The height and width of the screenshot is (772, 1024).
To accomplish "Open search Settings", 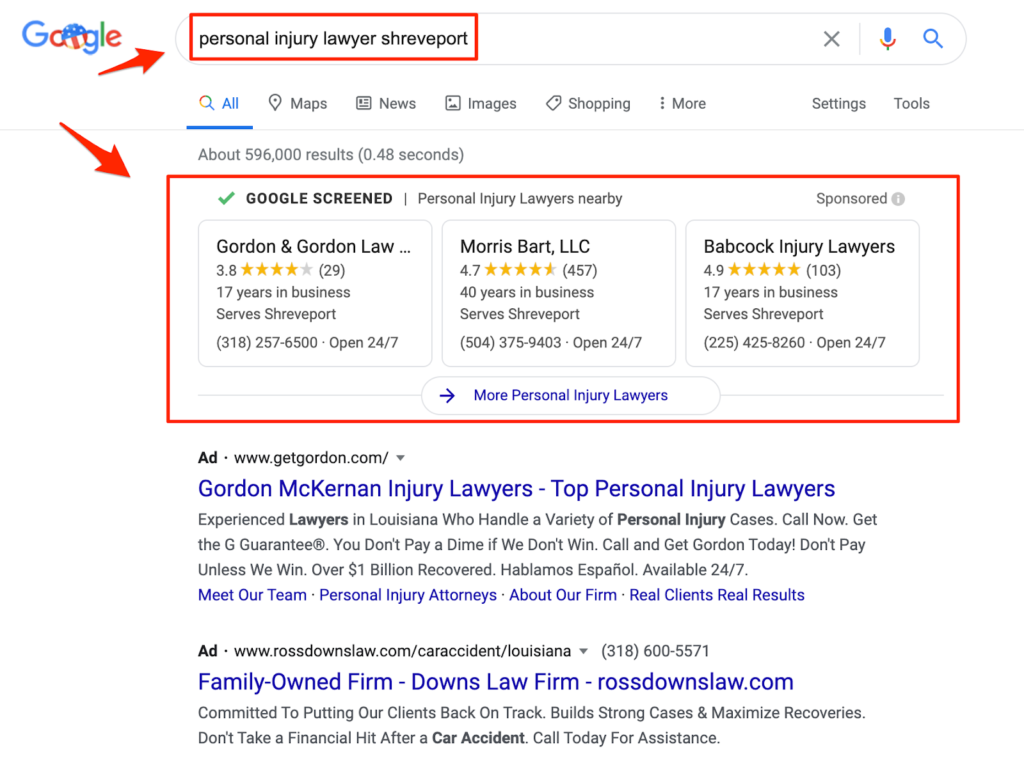I will point(839,103).
